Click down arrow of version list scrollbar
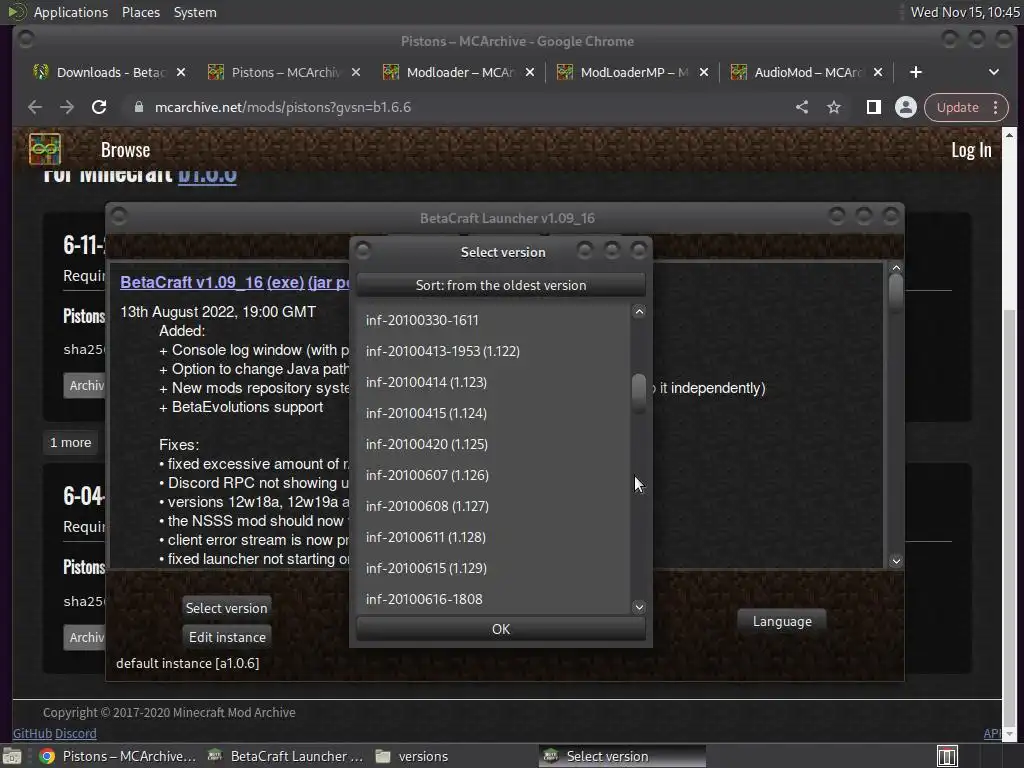The image size is (1024, 768). (639, 607)
